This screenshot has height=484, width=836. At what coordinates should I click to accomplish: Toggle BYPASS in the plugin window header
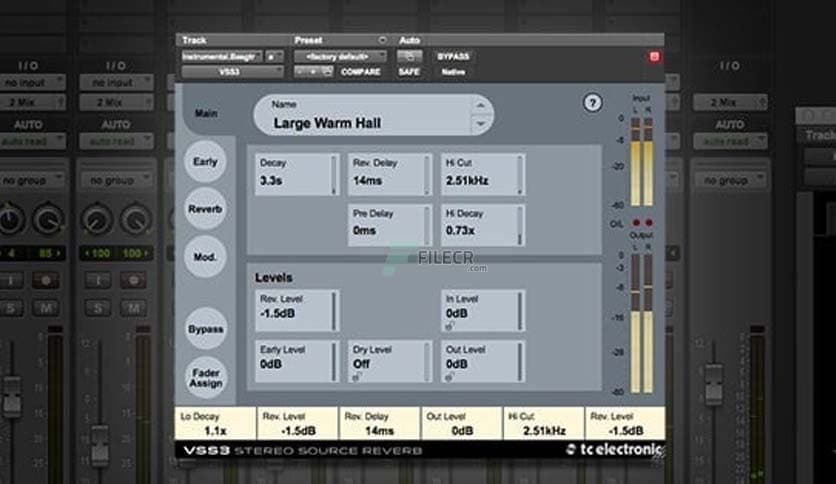(x=453, y=56)
